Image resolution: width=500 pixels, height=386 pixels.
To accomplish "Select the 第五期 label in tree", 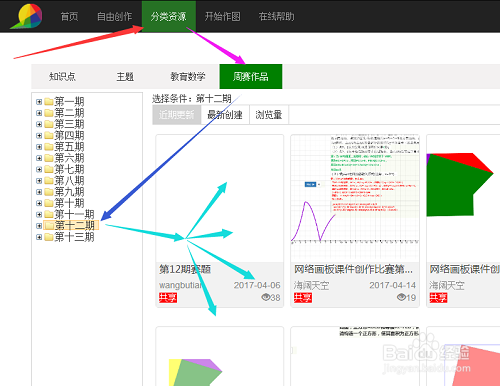I will [x=69, y=147].
